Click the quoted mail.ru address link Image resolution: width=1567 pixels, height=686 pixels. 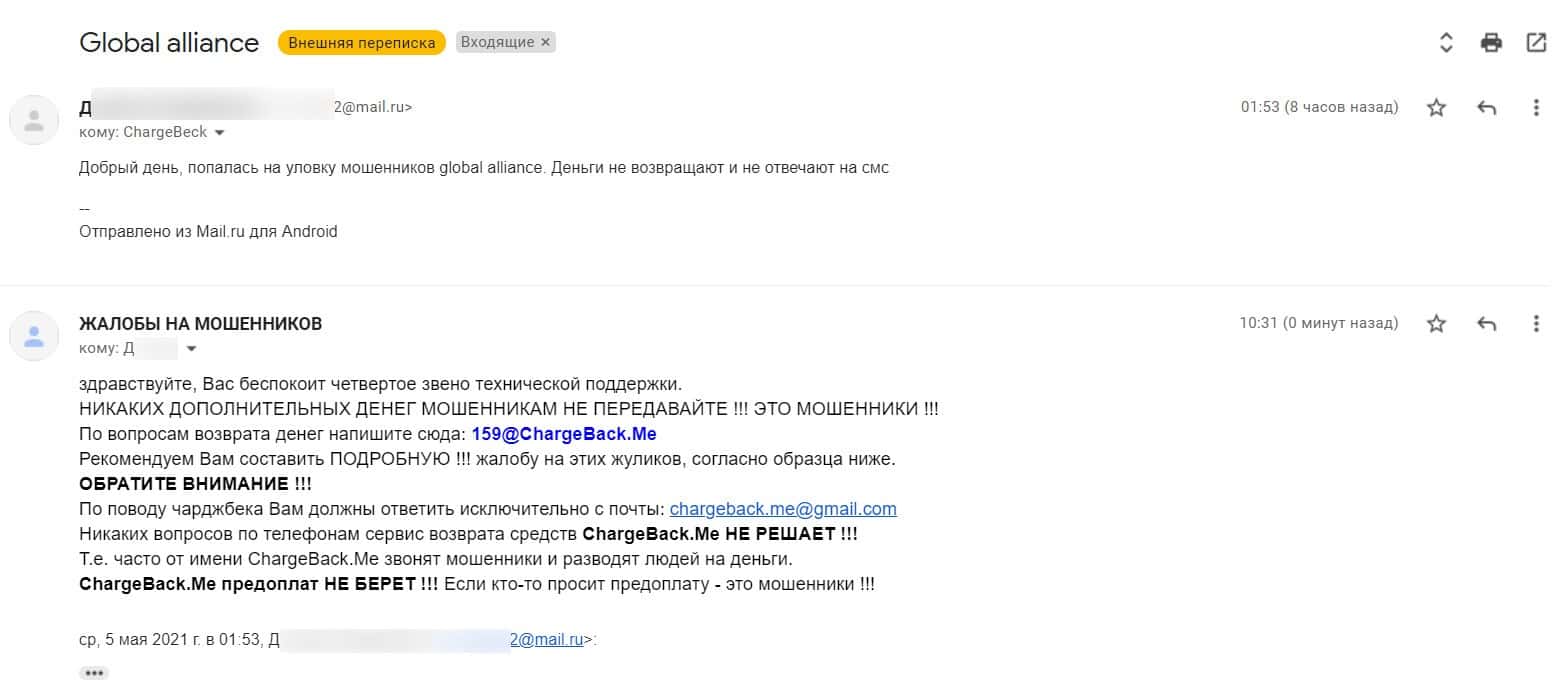(x=546, y=641)
